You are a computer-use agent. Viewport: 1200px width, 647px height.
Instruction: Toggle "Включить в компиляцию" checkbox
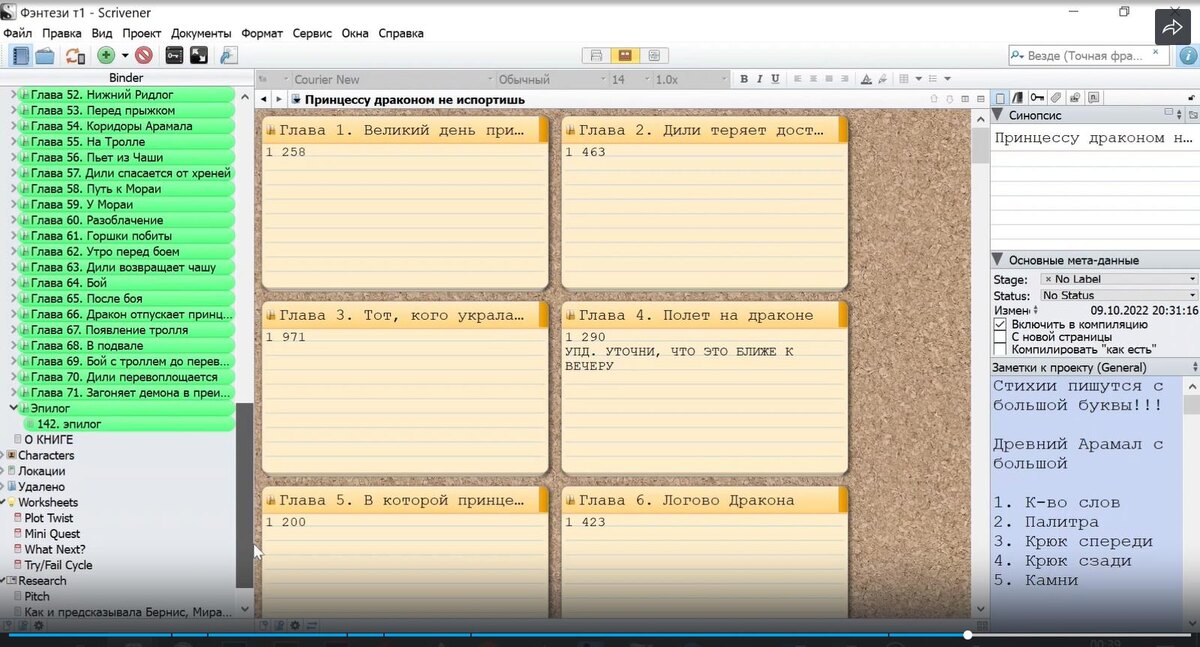tap(1000, 325)
